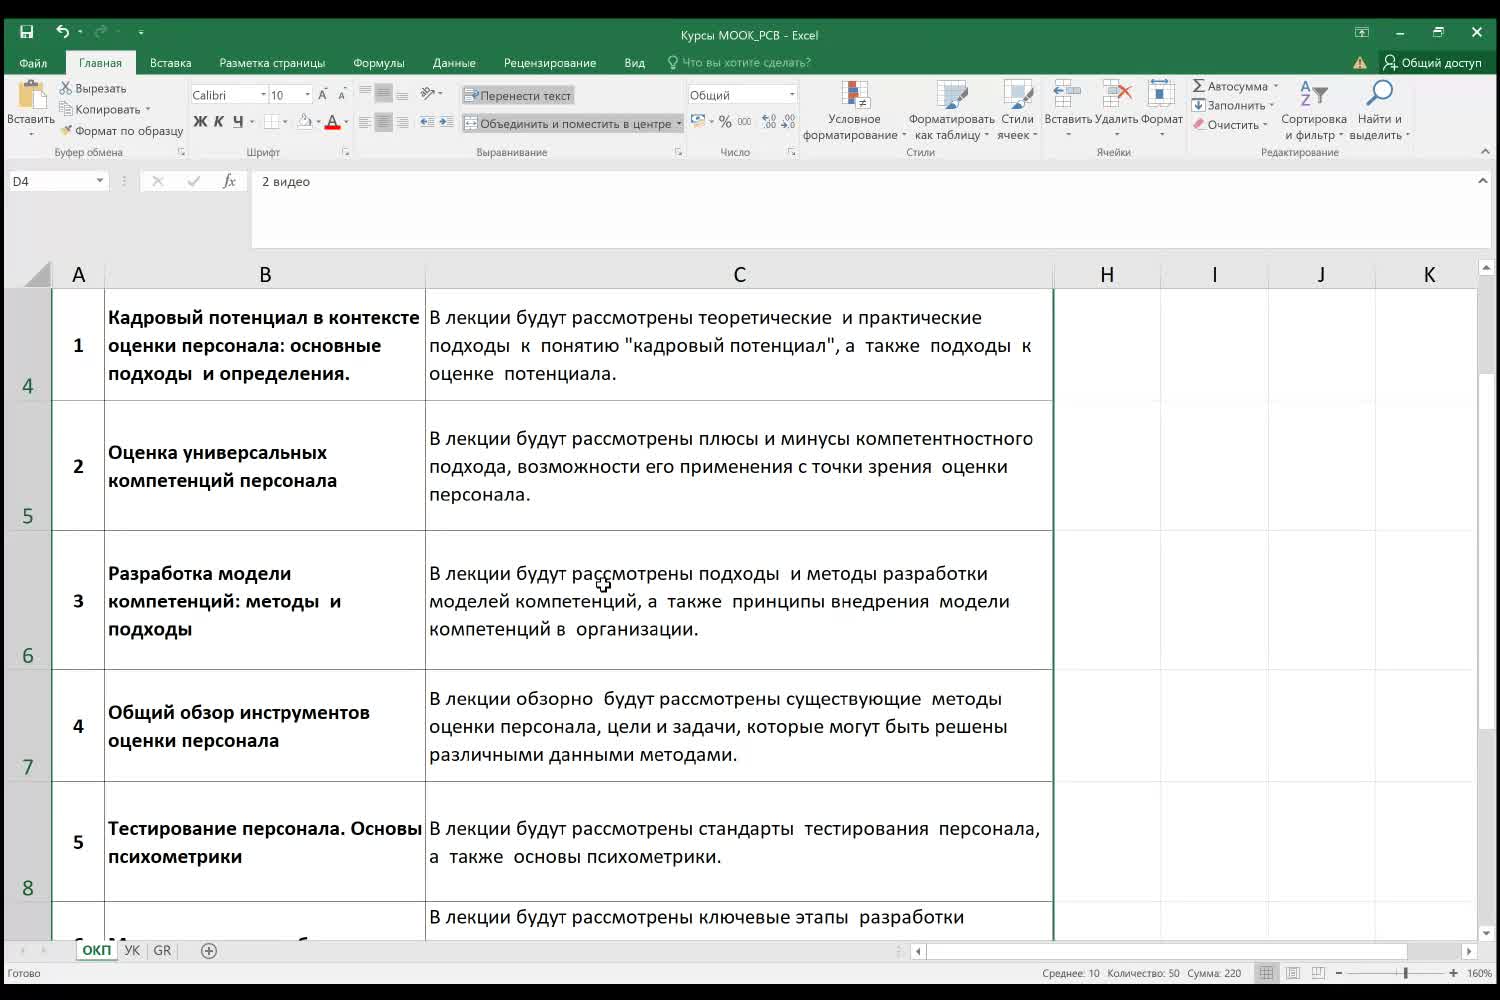Save the workbook using the floppy disk icon
This screenshot has width=1500, height=1000.
27,33
